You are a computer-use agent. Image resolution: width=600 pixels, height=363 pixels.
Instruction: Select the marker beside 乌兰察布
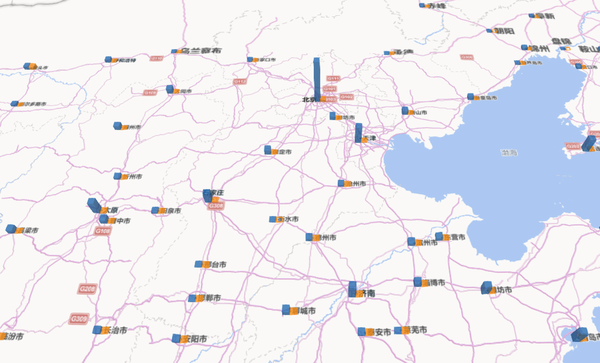coord(176,51)
